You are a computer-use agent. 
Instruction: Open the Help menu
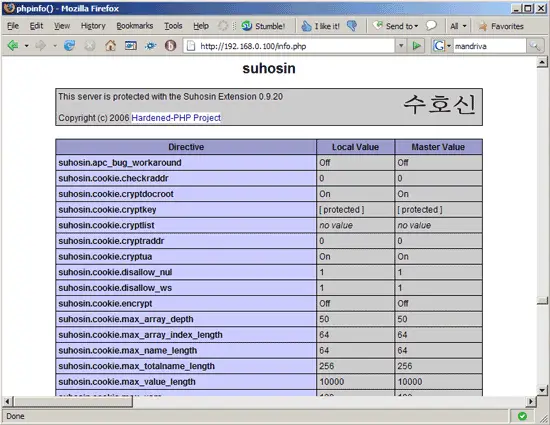coord(201,26)
